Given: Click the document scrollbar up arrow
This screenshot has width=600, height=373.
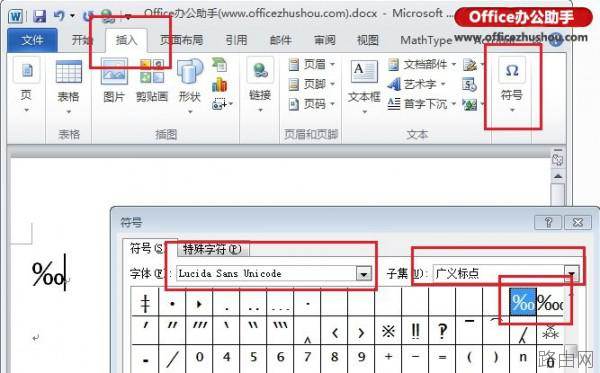Looking at the screenshot, I should [x=558, y=176].
